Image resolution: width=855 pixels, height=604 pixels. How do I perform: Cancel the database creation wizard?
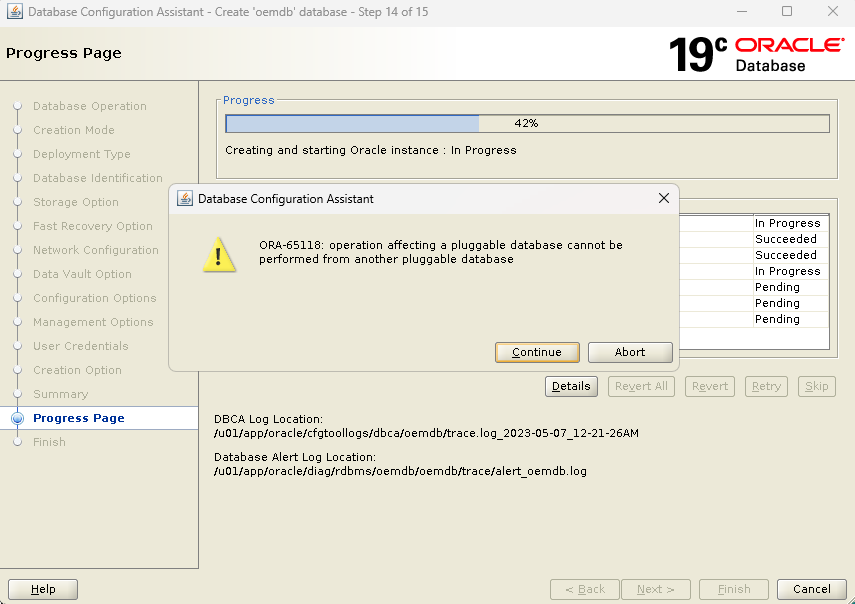click(x=811, y=589)
